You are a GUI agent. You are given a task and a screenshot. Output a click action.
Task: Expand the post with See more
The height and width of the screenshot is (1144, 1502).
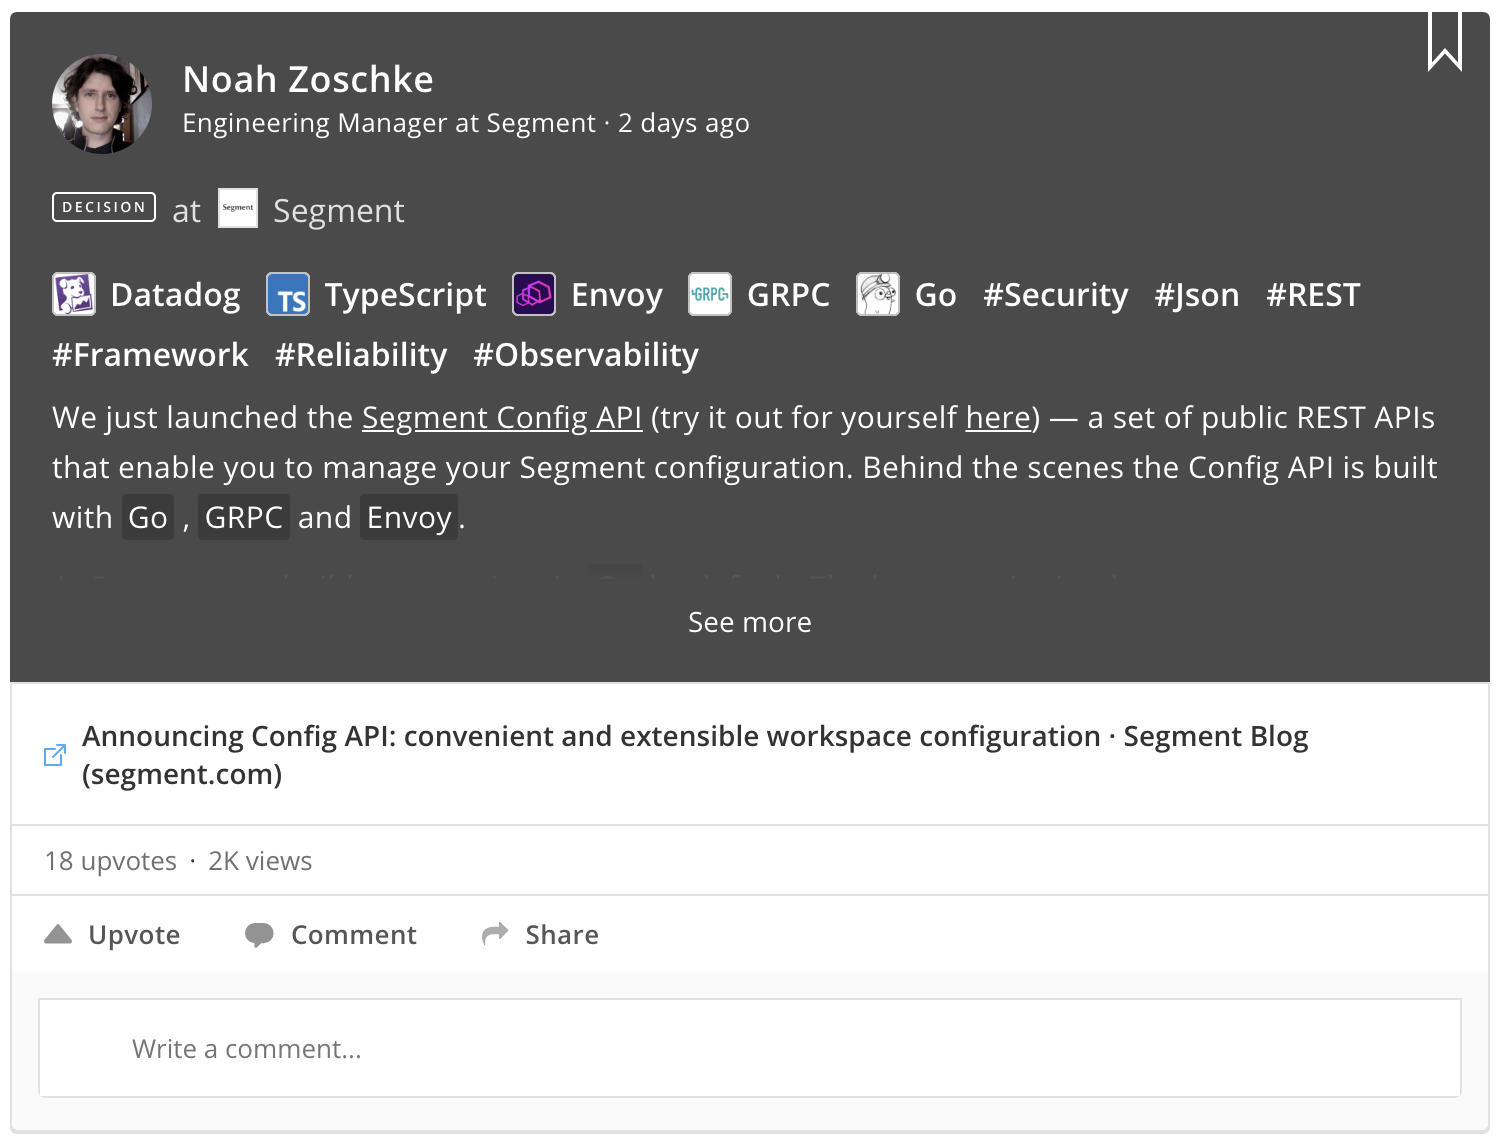[750, 622]
